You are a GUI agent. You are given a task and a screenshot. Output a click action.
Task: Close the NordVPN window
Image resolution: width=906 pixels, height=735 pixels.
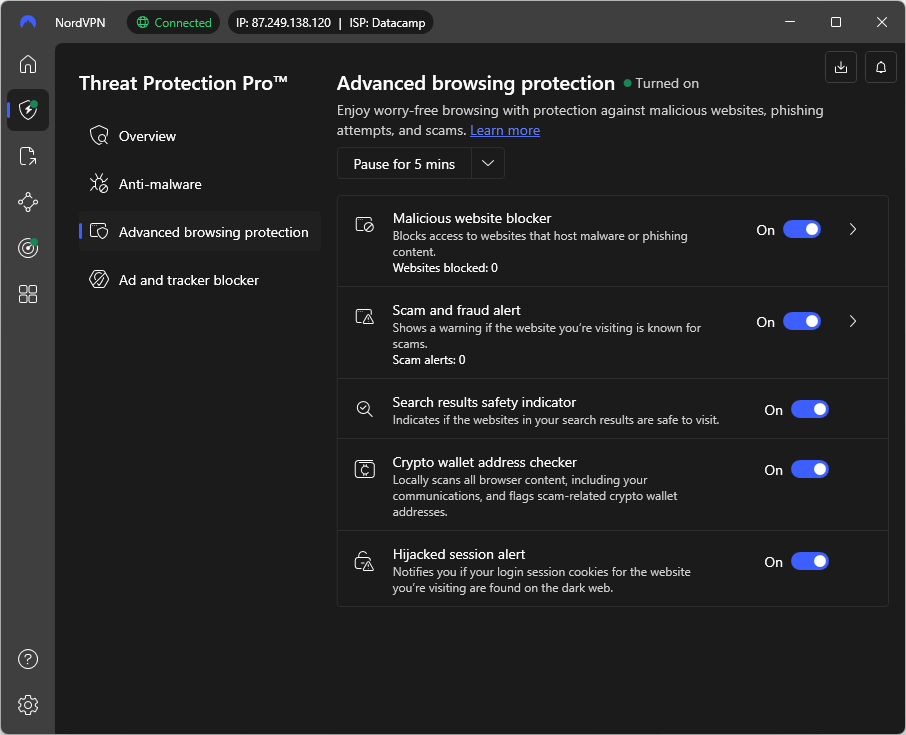pyautogui.click(x=881, y=22)
